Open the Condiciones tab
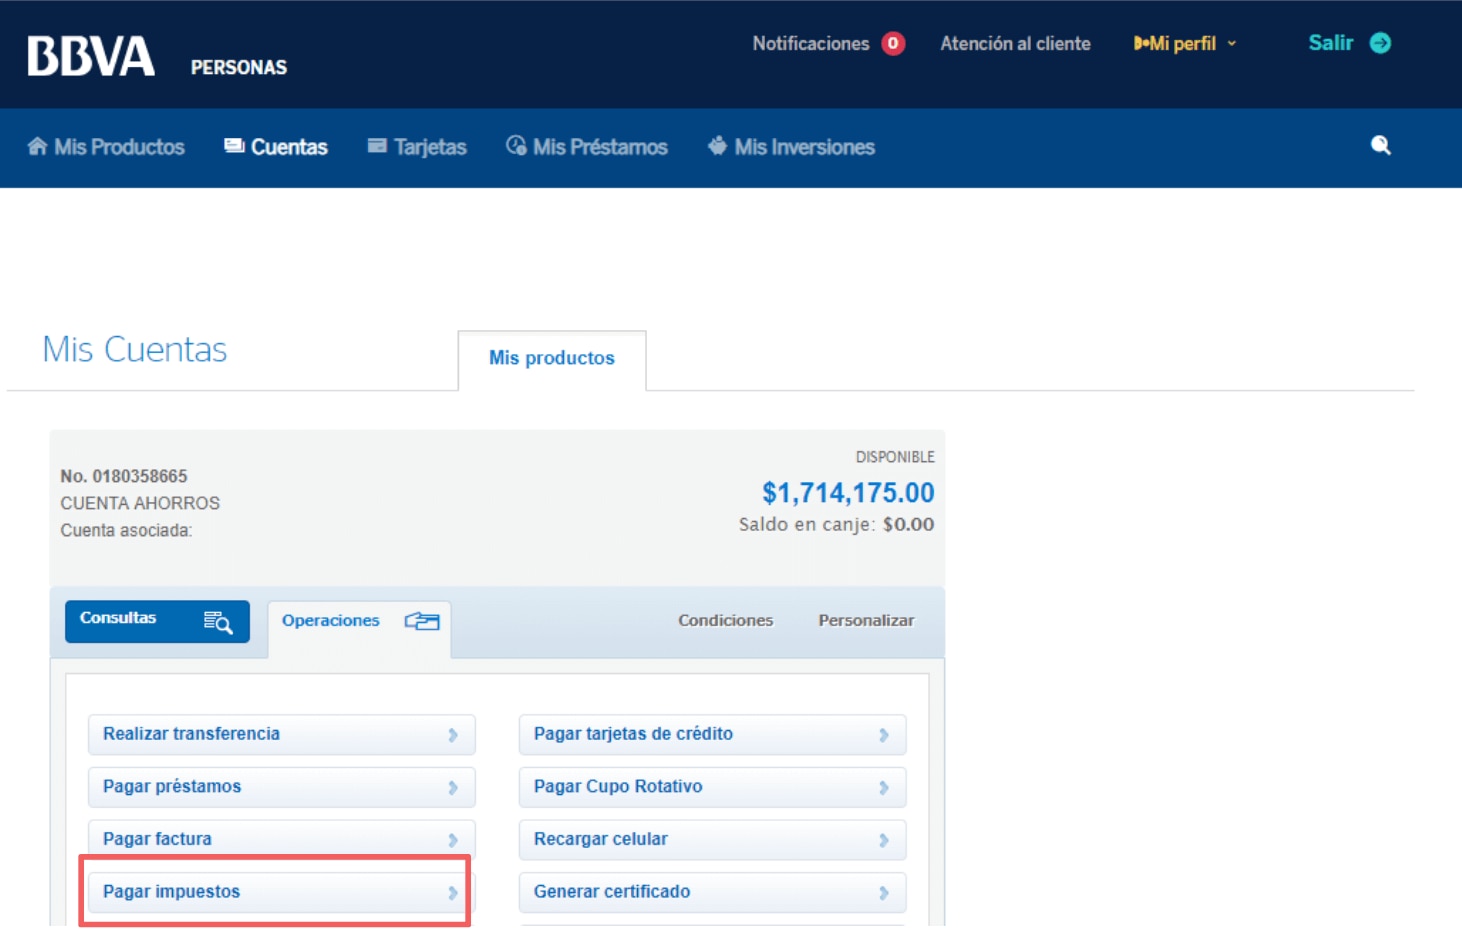 [725, 620]
